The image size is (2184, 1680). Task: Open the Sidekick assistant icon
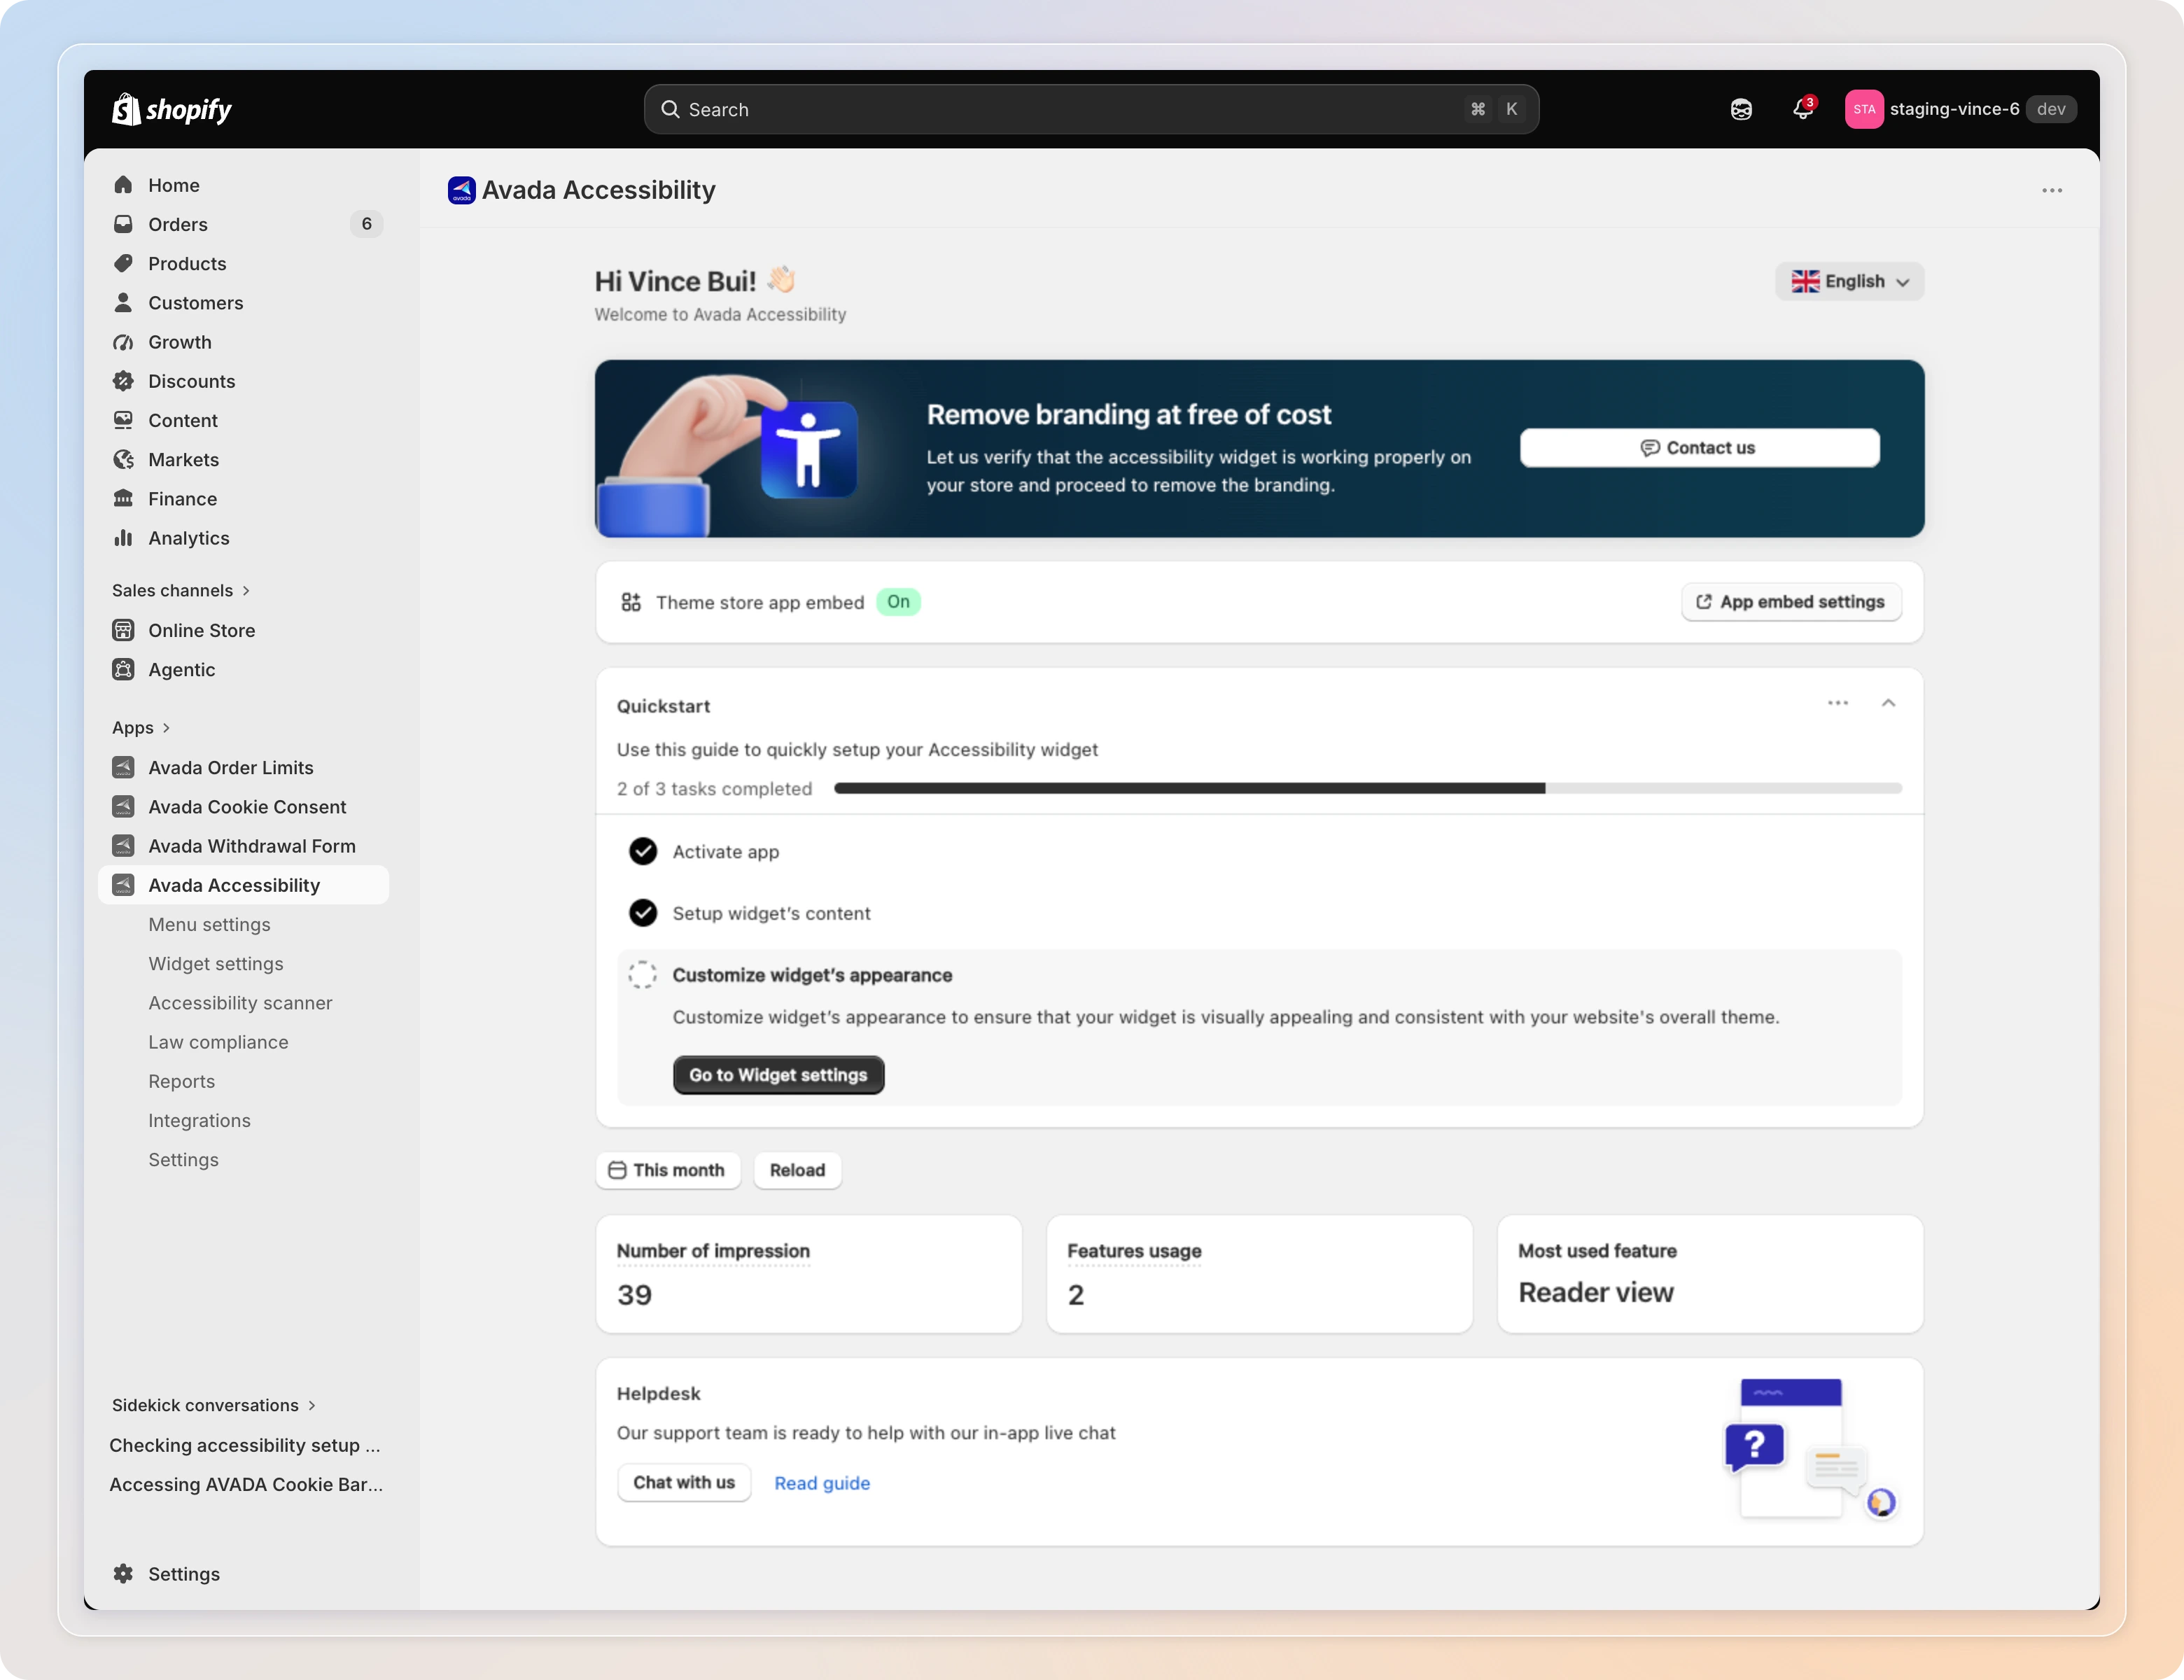pos(1741,109)
